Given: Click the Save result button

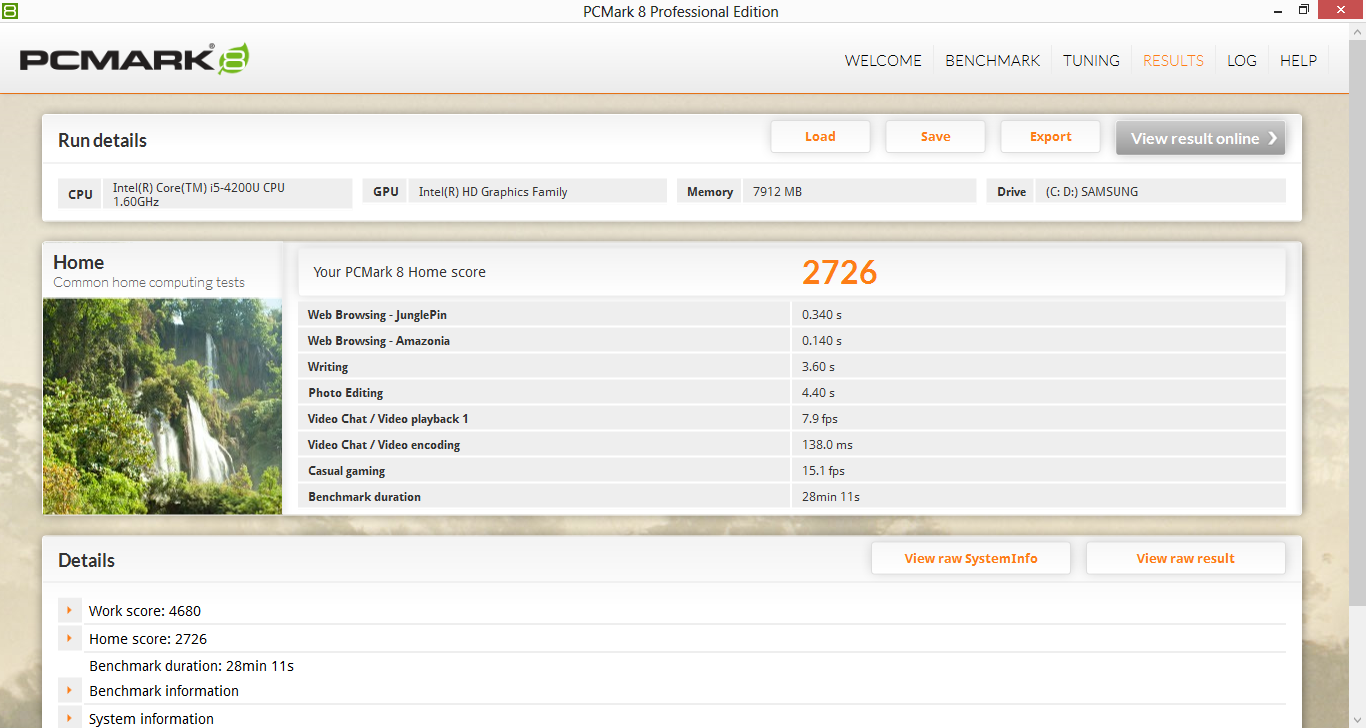Looking at the screenshot, I should [935, 137].
